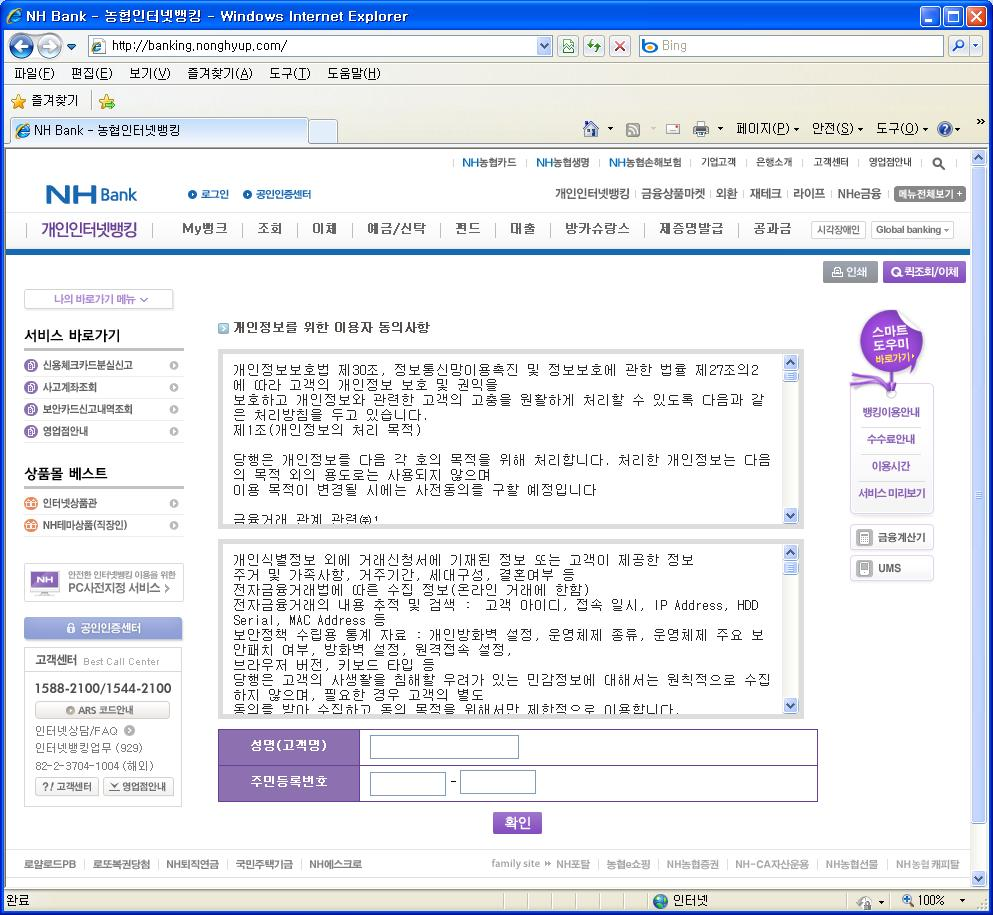The height and width of the screenshot is (915, 993).
Task: Open the 편집(E) menu
Action: click(92, 73)
